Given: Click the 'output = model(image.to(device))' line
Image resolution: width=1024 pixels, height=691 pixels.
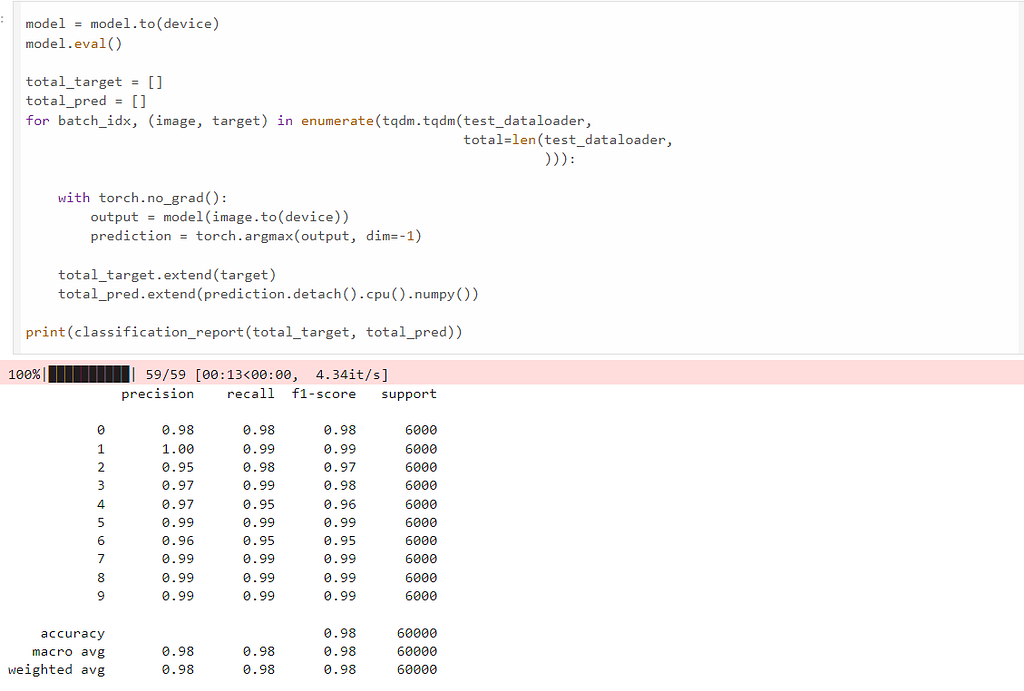Looking at the screenshot, I should click(219, 217).
